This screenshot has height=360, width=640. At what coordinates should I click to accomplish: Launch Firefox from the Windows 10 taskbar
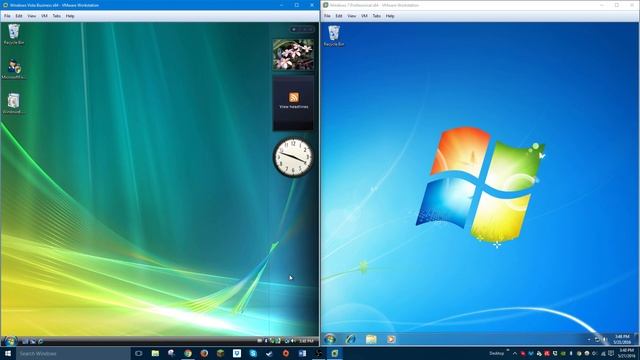pos(204,353)
